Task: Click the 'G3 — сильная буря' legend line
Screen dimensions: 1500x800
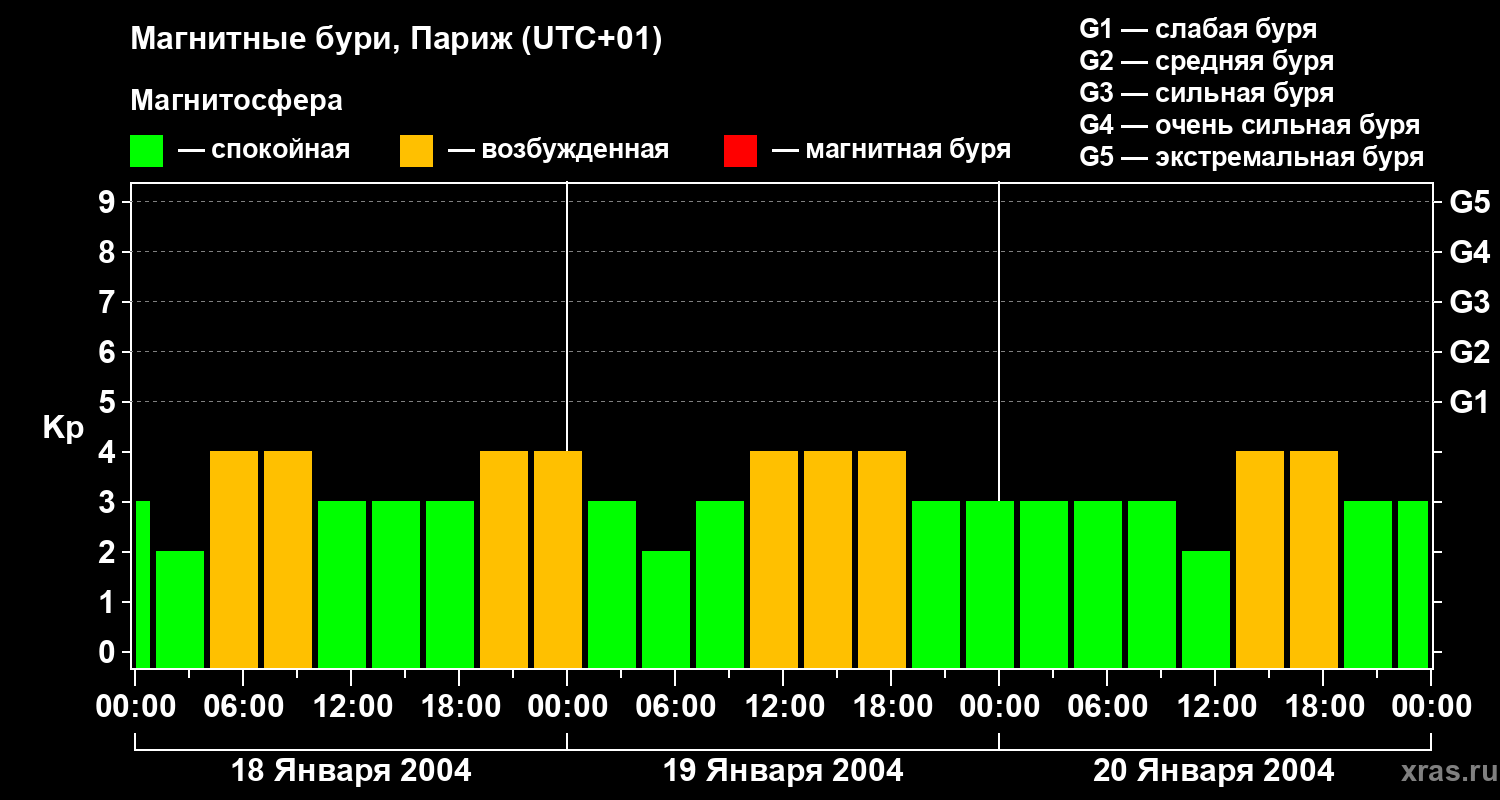Action: click(x=1206, y=93)
